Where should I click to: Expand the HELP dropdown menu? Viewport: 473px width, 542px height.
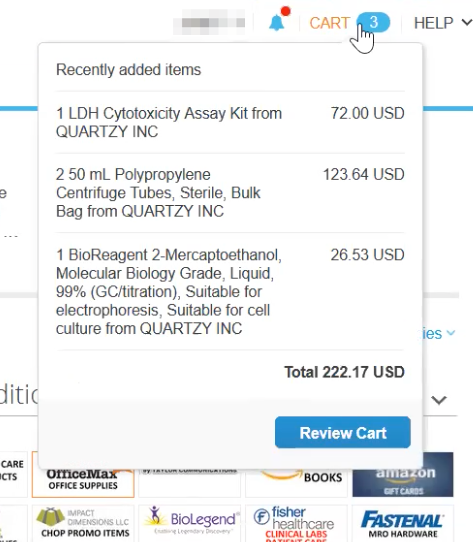[x=443, y=23]
